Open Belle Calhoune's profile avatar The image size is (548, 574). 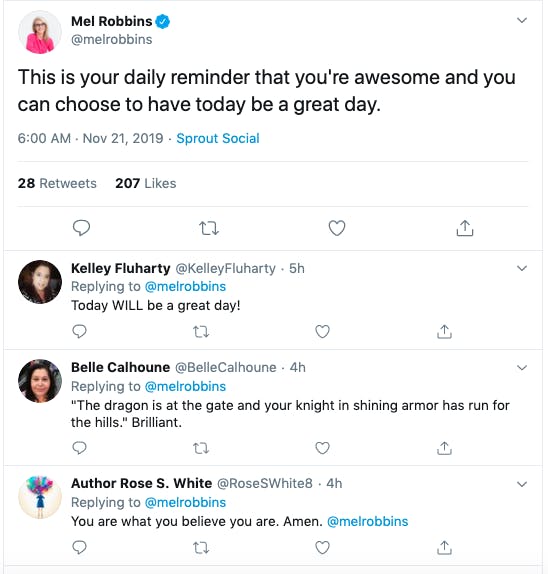point(40,381)
